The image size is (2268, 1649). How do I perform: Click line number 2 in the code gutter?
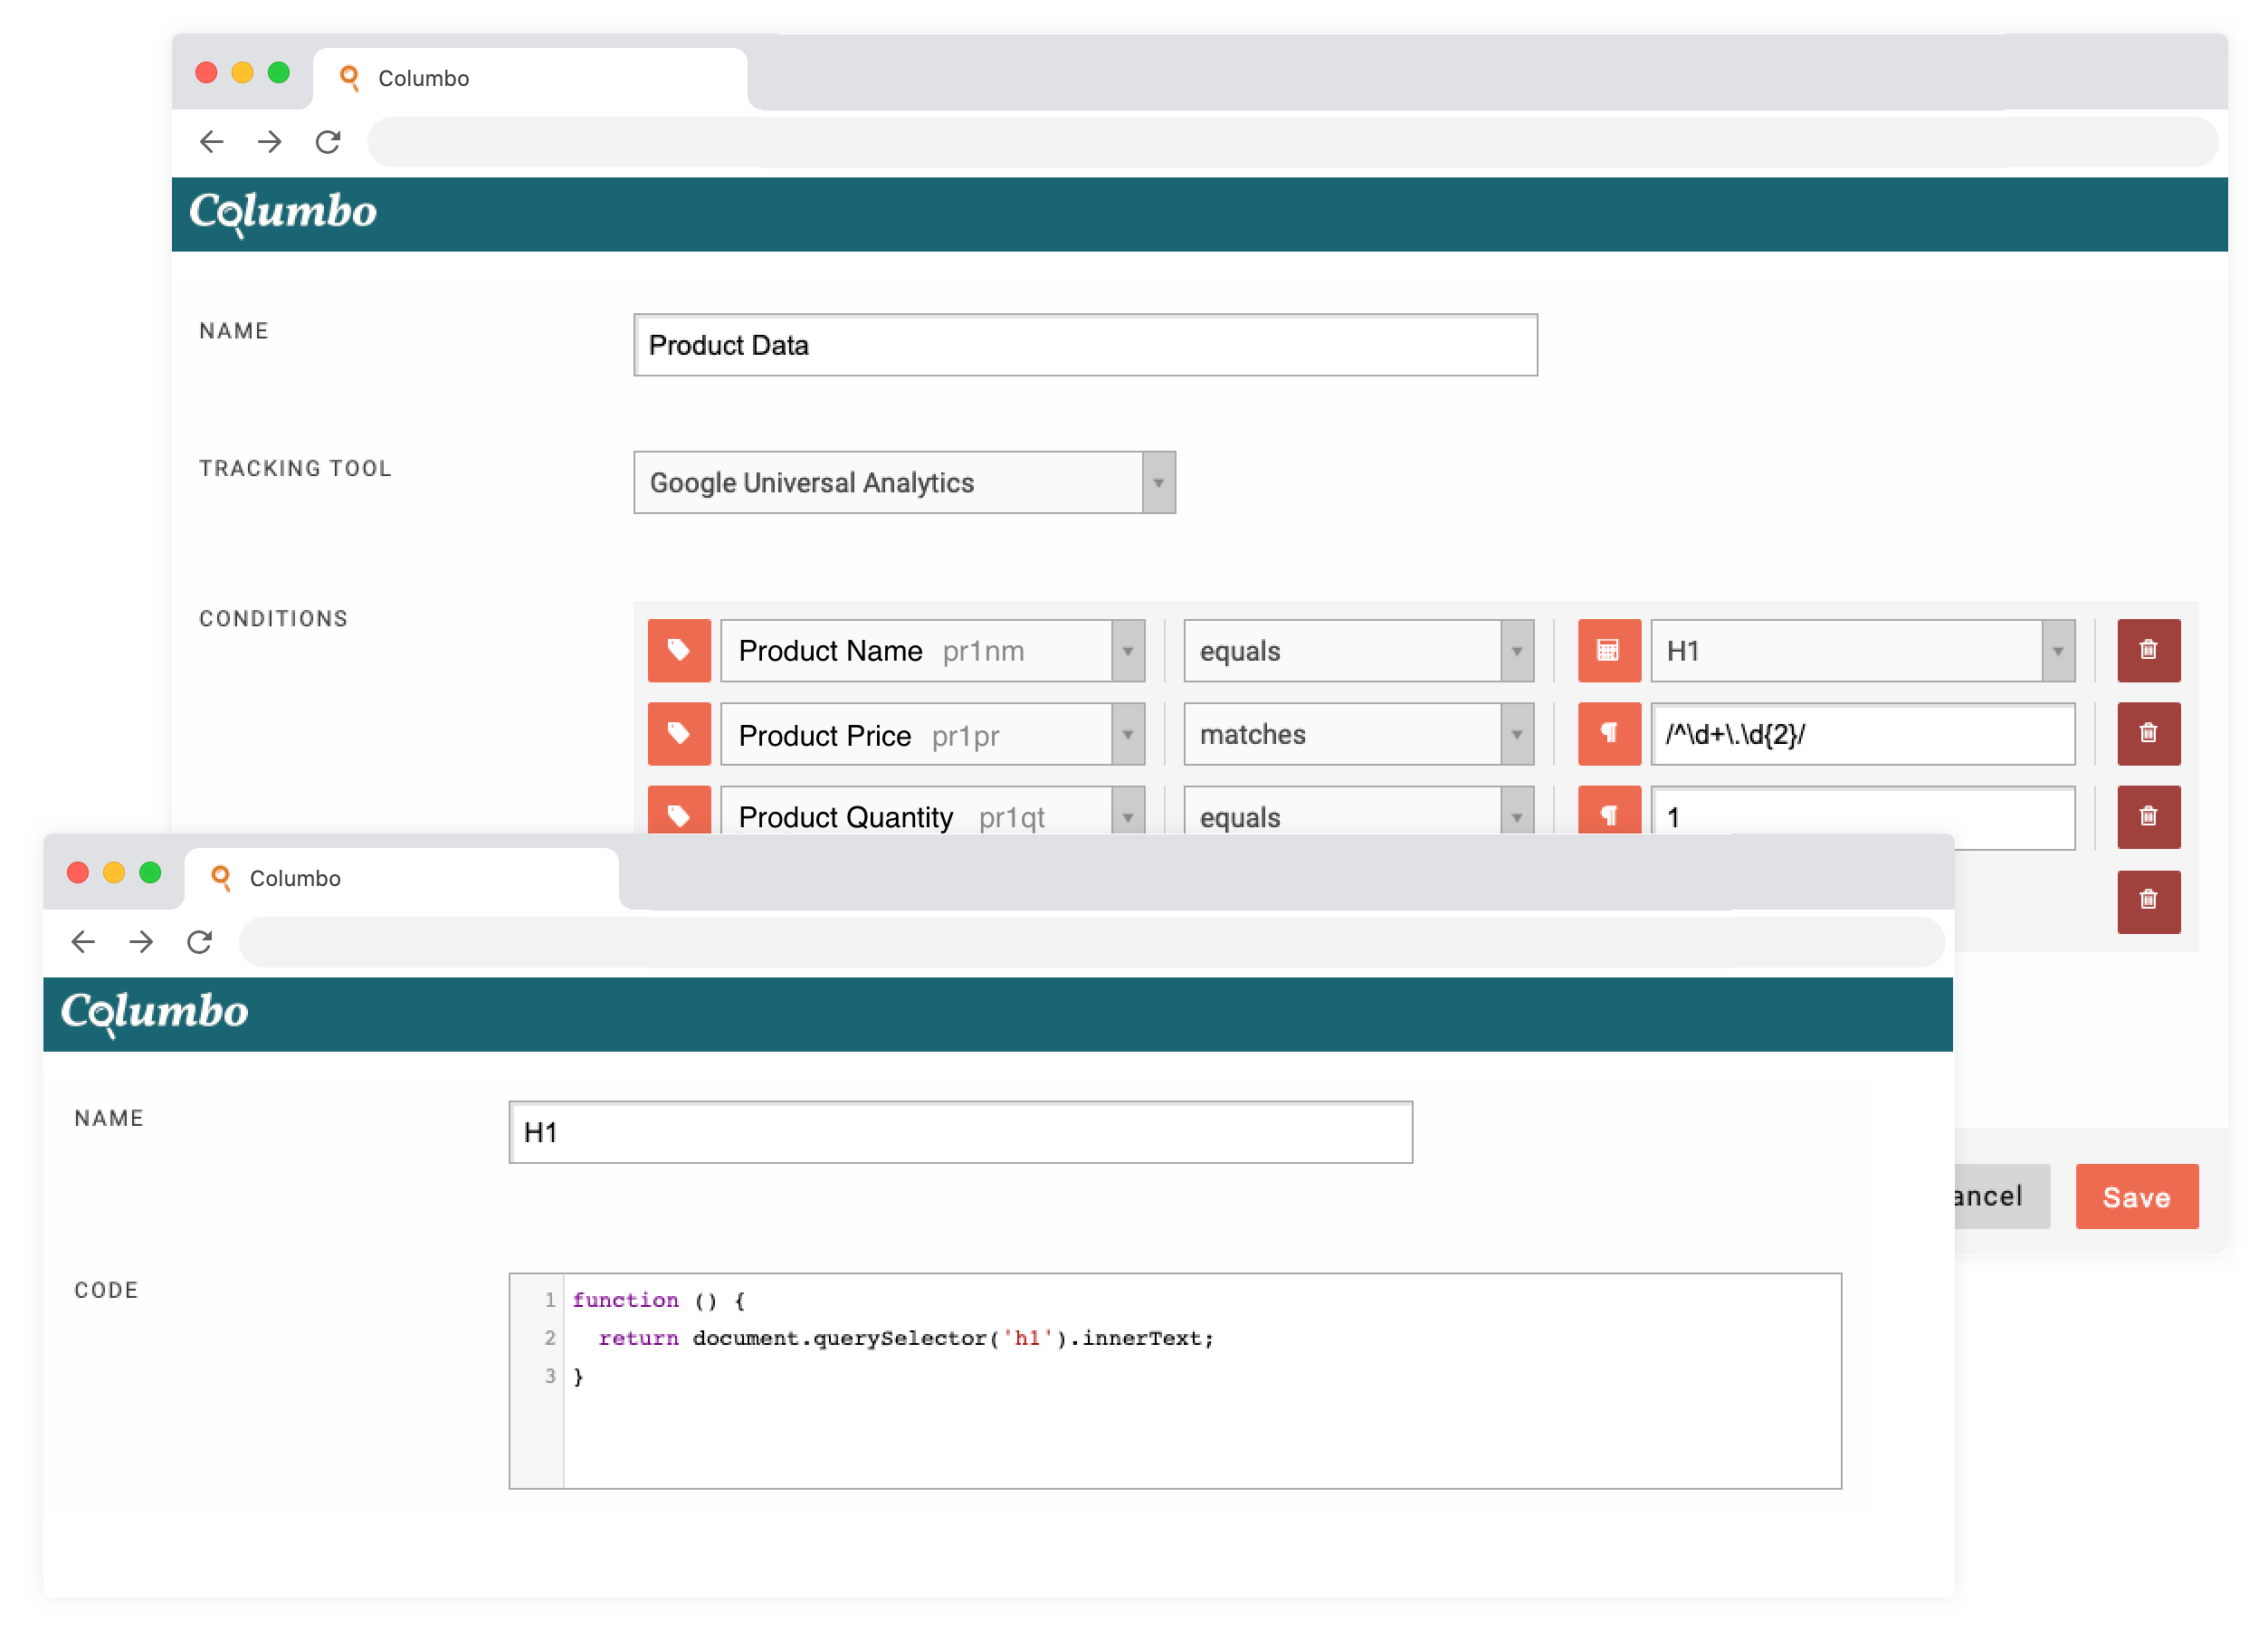[549, 1339]
